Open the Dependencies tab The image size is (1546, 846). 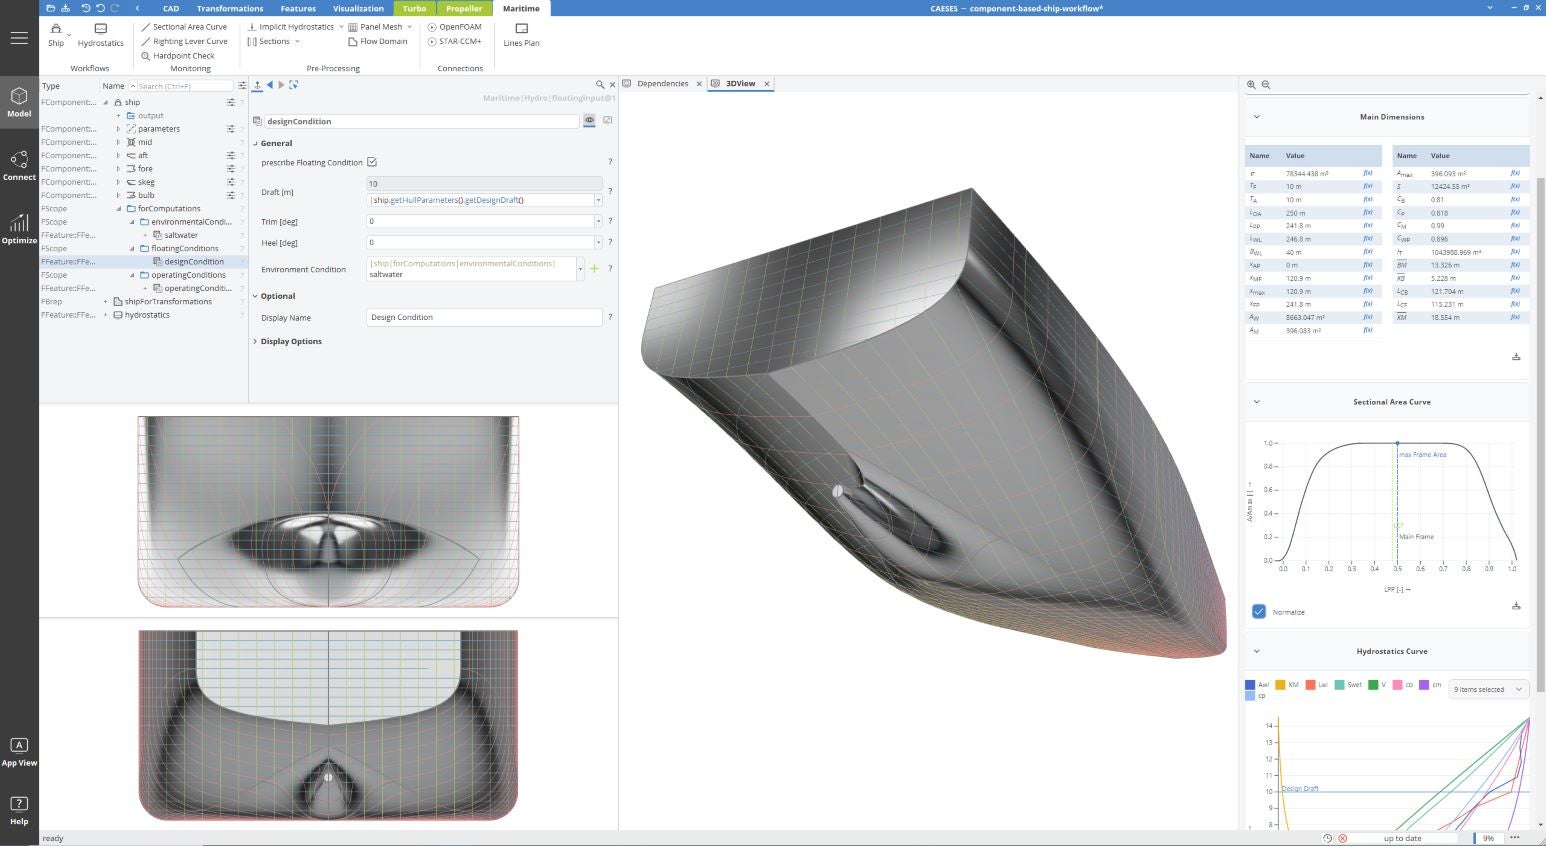tap(662, 84)
